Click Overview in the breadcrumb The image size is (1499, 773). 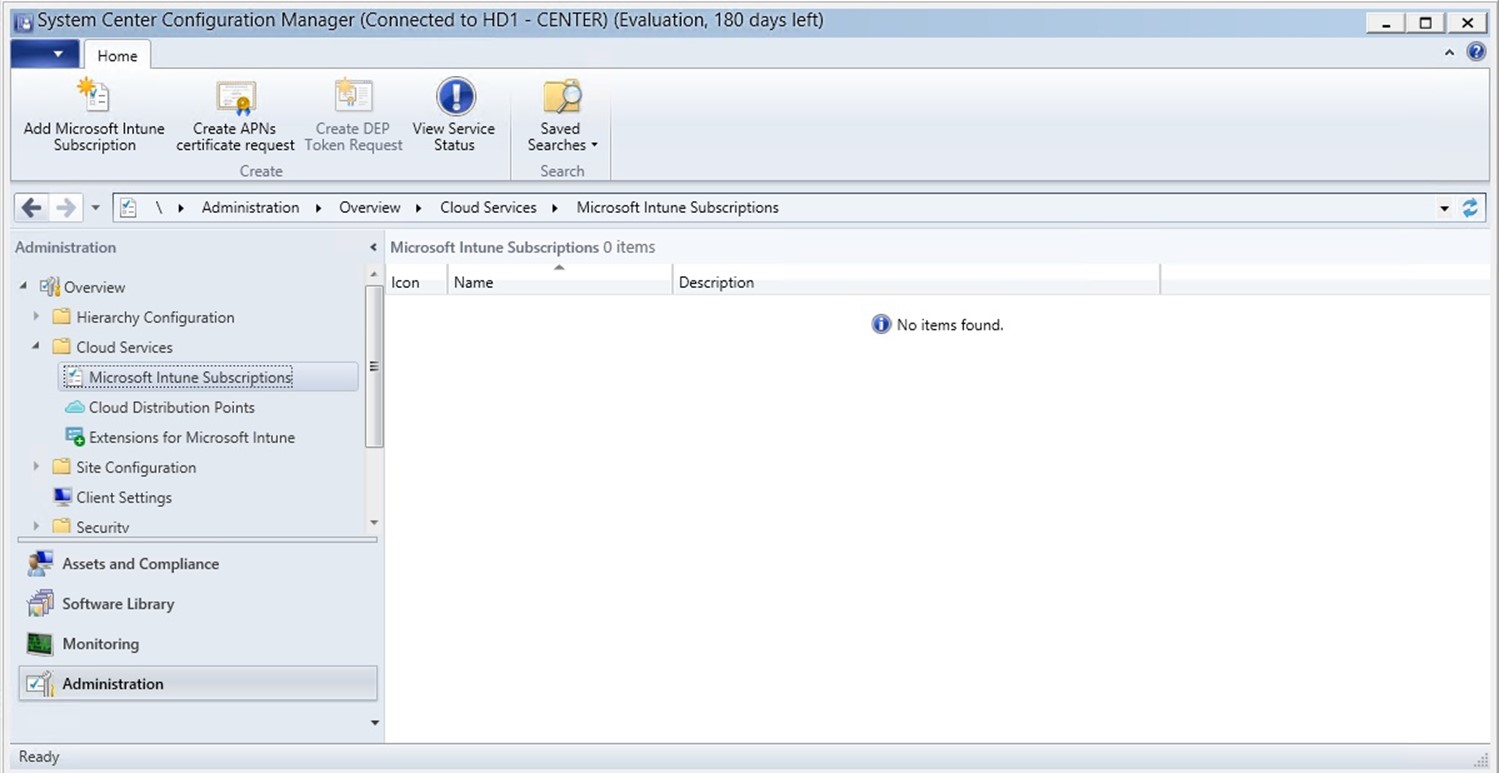tap(369, 207)
